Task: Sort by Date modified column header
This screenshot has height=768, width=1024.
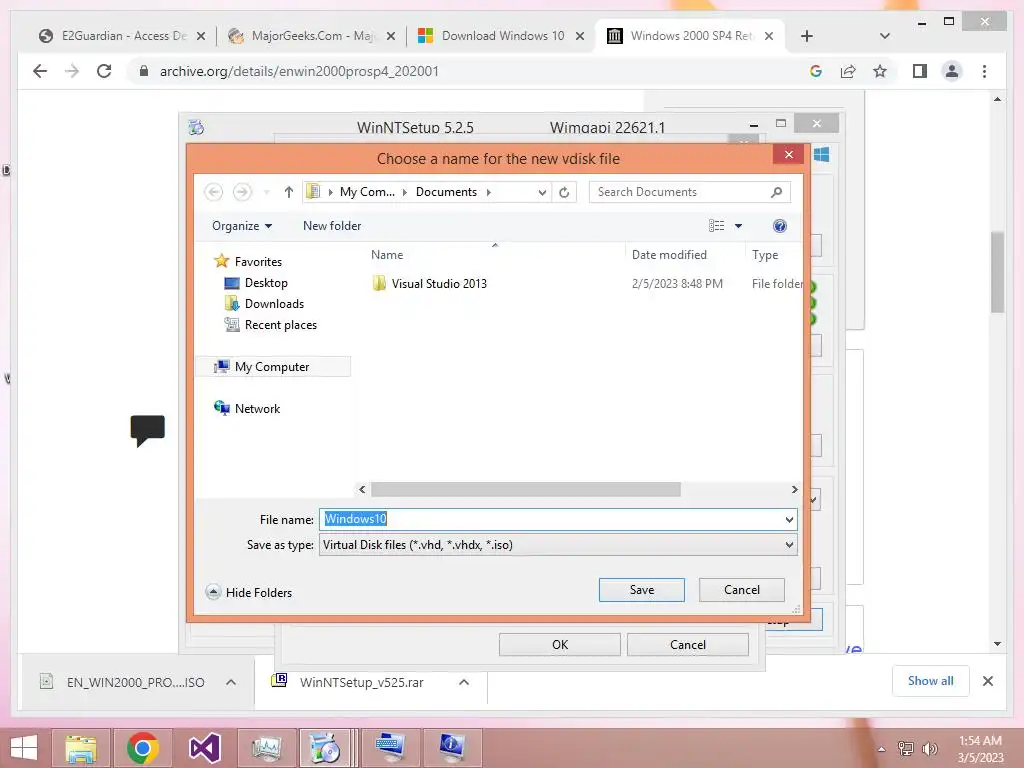Action: point(669,255)
